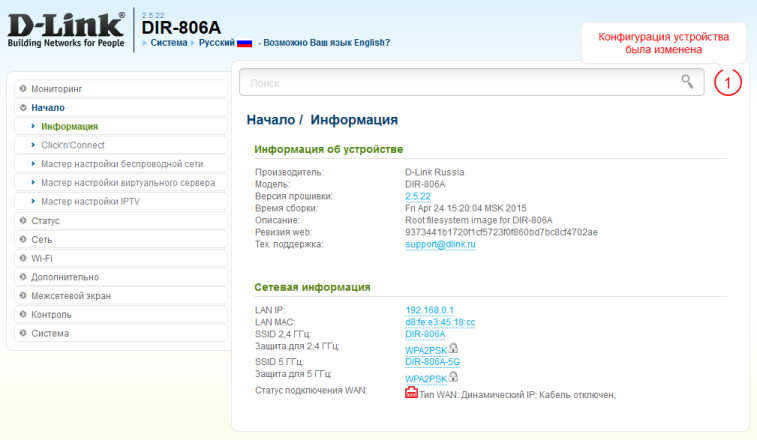Expand the Wi-Fi menu section
Viewport: 757px width, 440px height.
[x=121, y=258]
